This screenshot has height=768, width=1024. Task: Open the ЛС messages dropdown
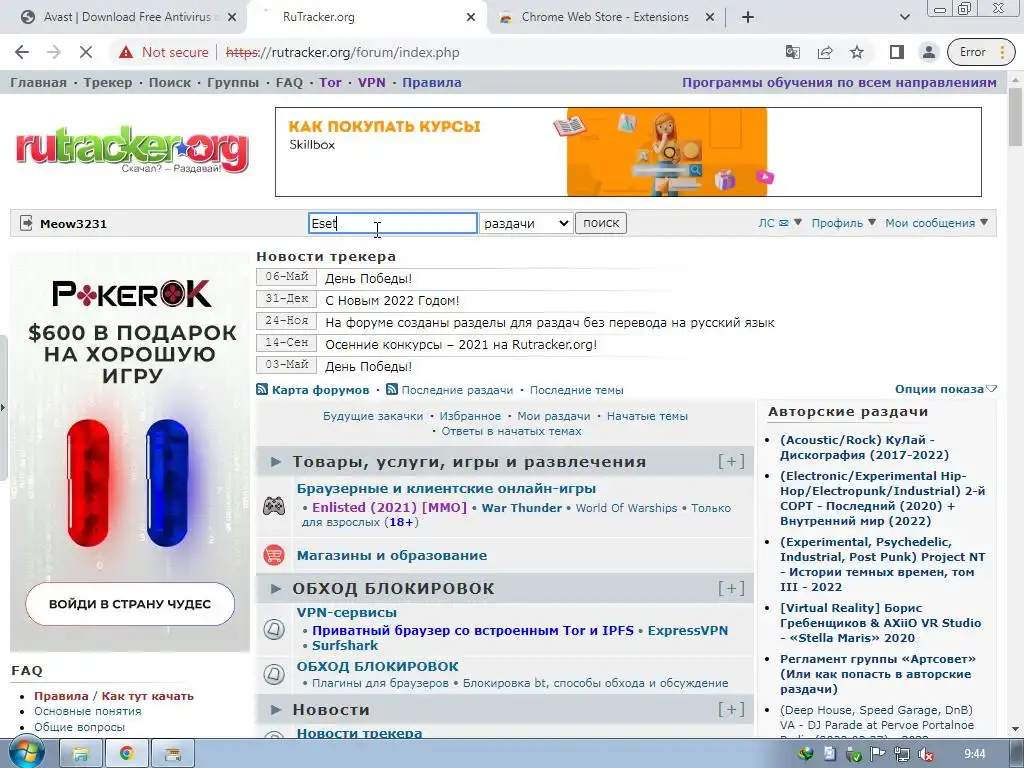tap(779, 223)
